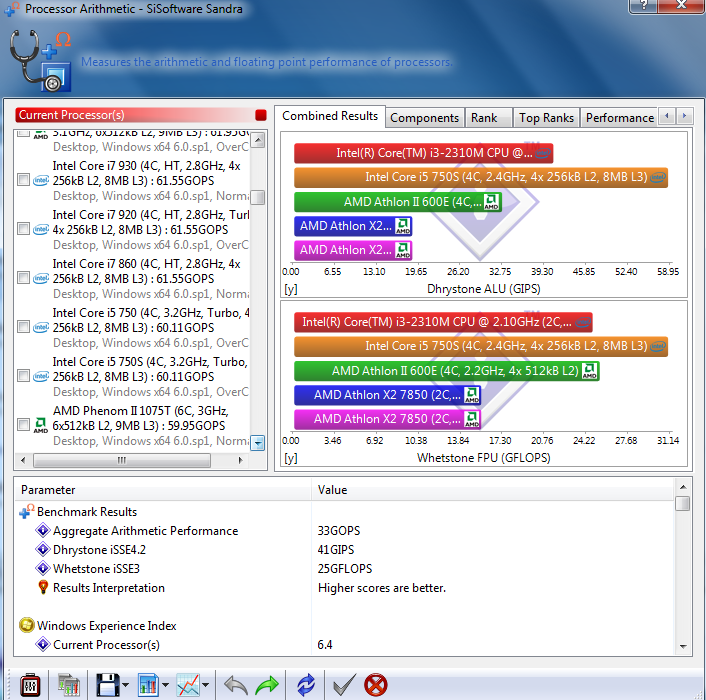Click parameter table scroll down arrow
Screen dimensions: 706x700
click(683, 647)
